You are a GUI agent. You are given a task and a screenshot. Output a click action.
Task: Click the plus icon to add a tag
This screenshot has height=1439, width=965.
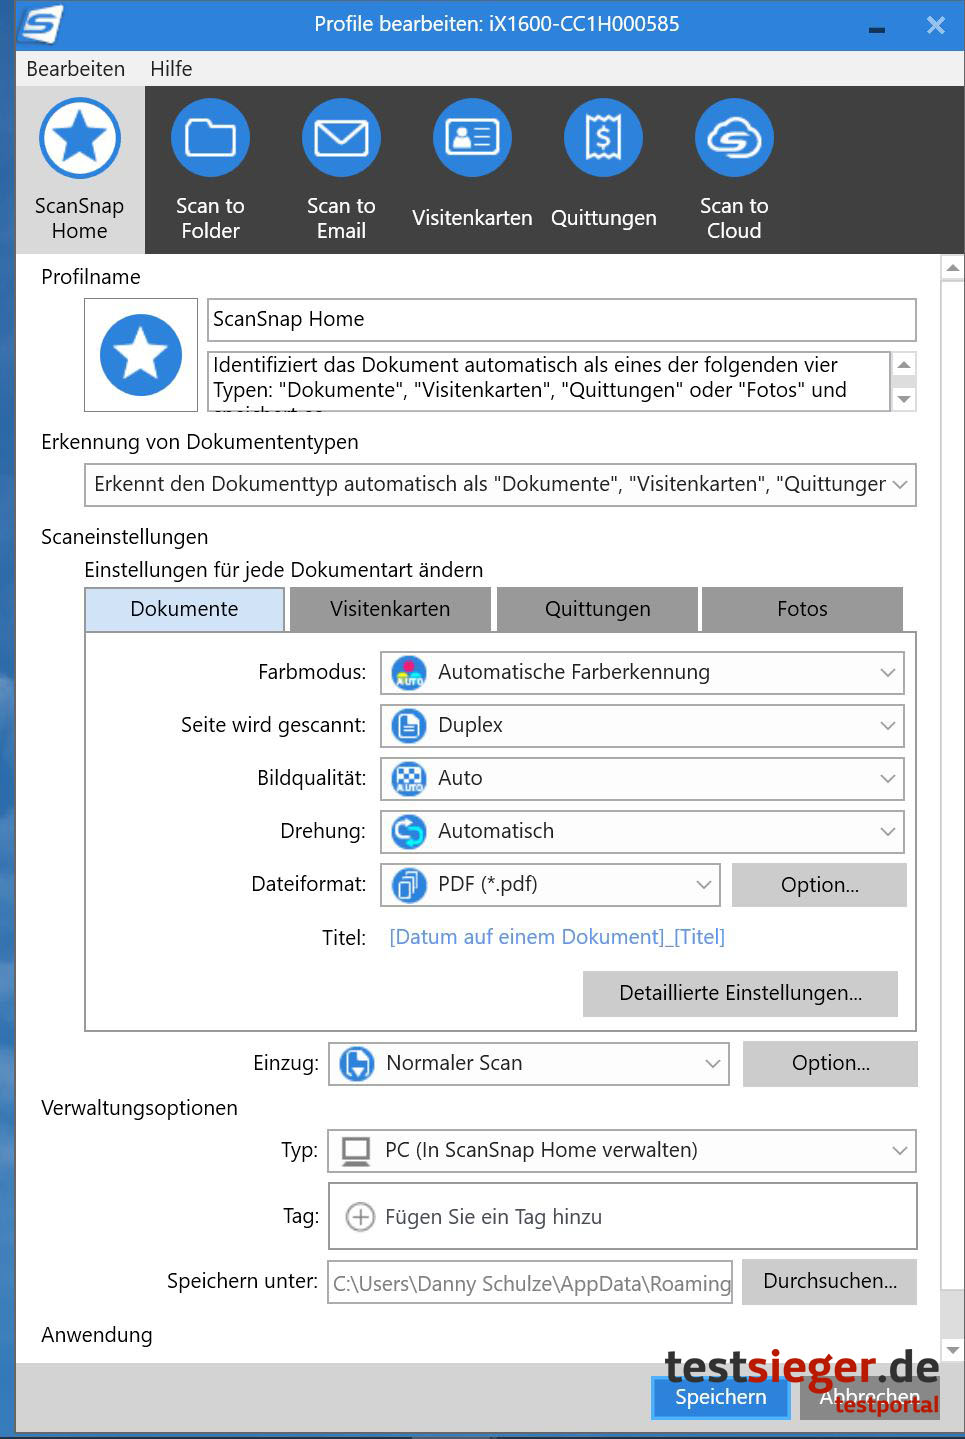359,1217
